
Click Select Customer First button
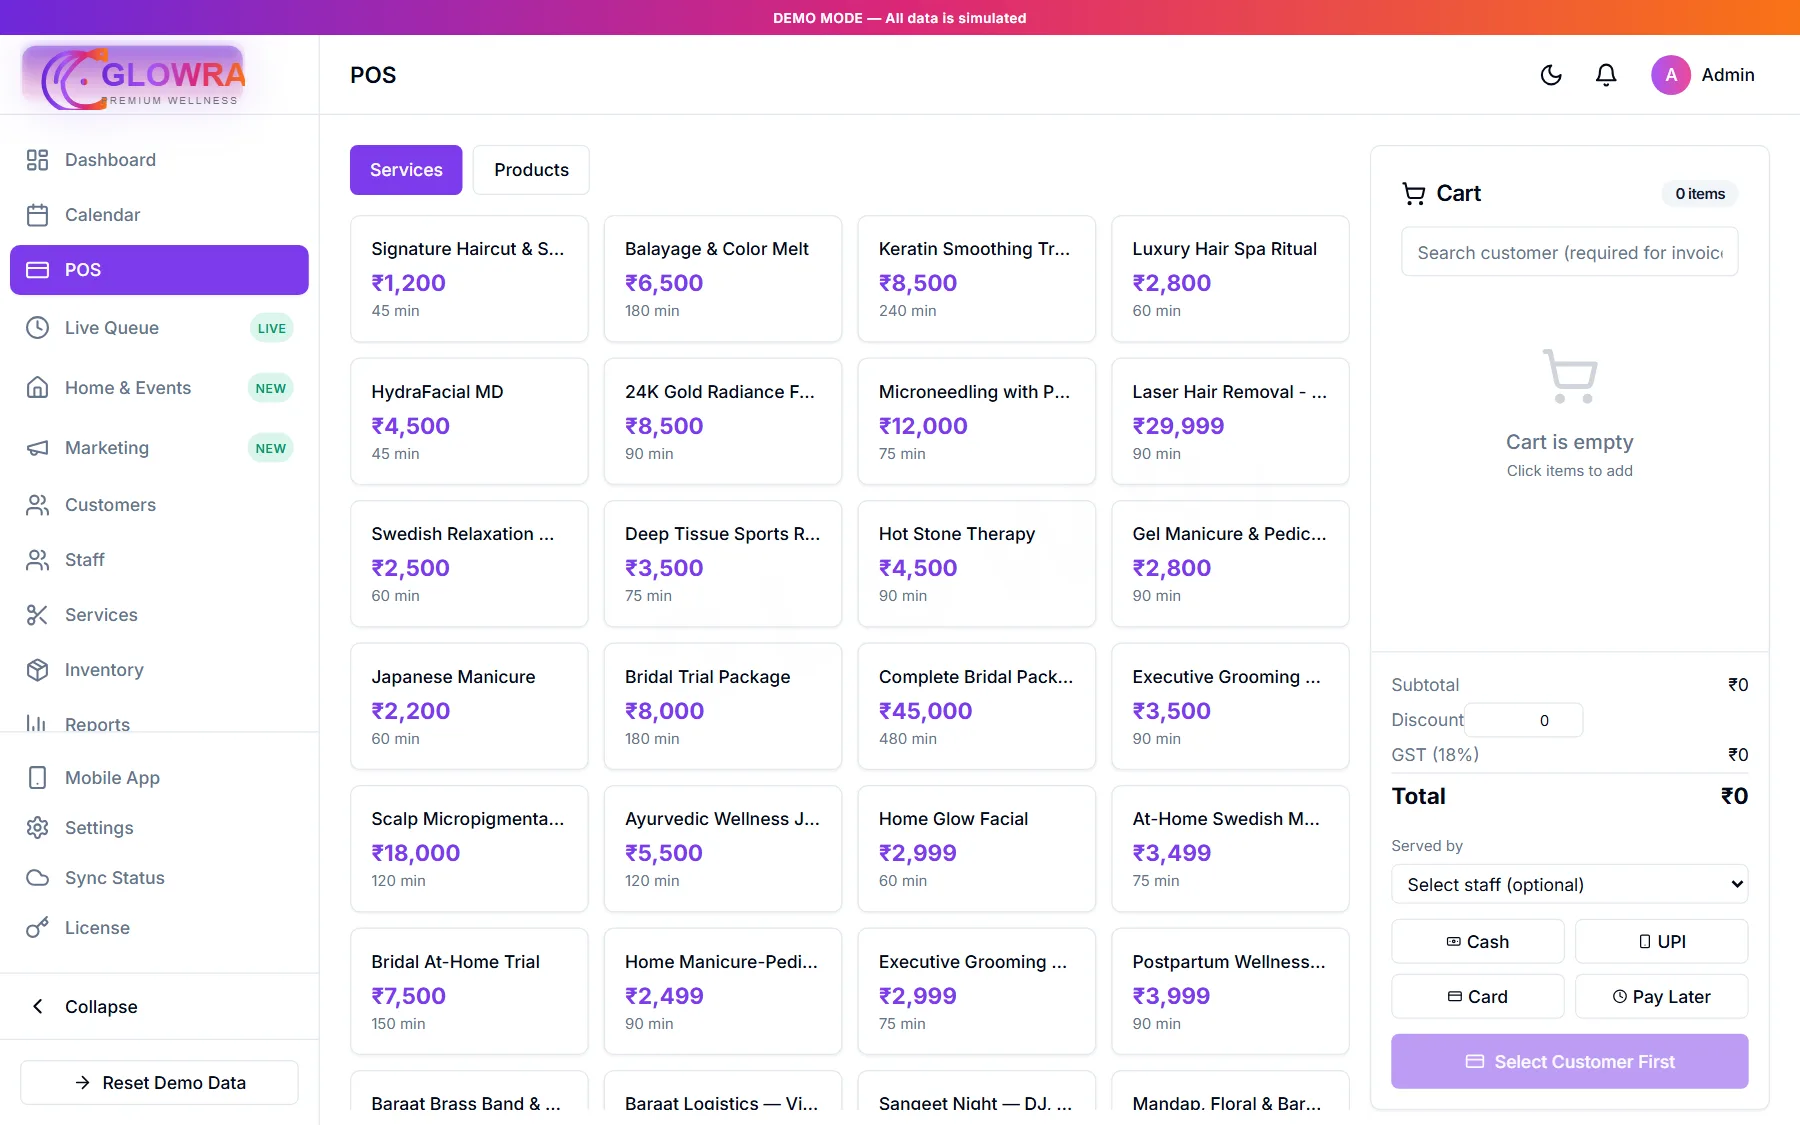[x=1570, y=1062]
